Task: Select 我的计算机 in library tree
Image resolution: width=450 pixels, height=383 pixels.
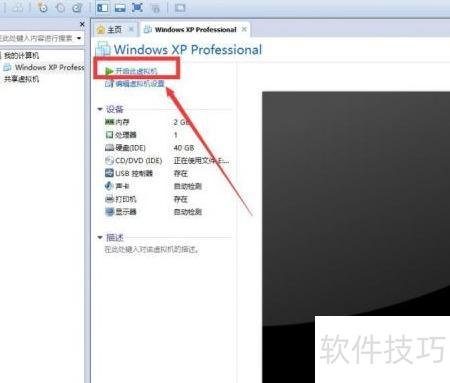Action: [x=21, y=55]
